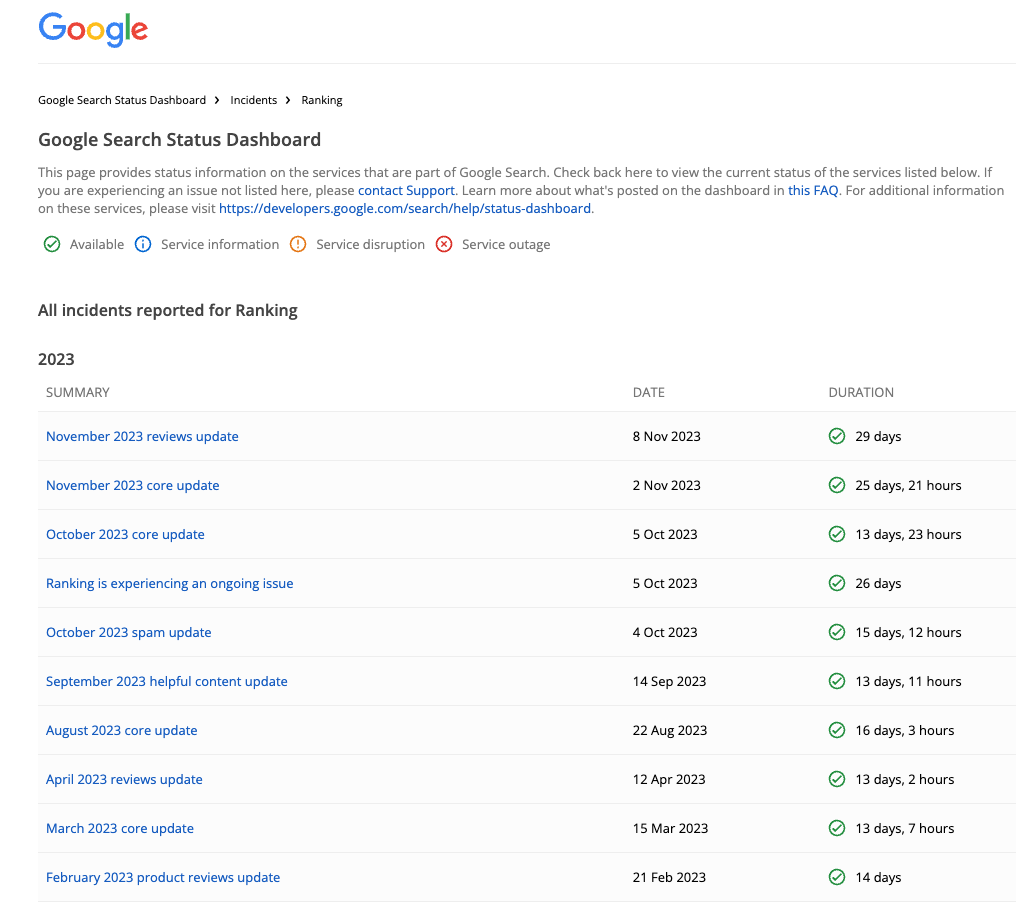Viewport: 1030px width, 921px height.
Task: Open October 2023 spam update incident
Action: tap(129, 632)
